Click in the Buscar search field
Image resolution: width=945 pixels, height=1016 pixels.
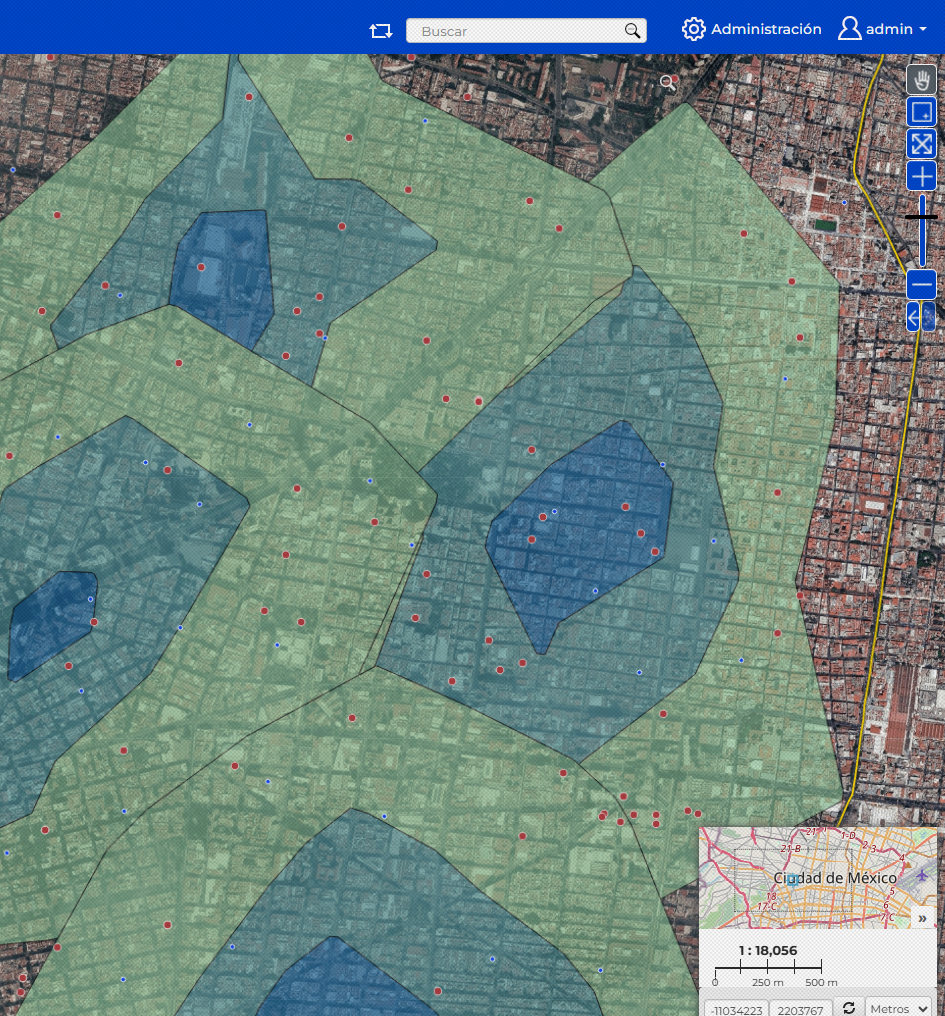point(515,31)
